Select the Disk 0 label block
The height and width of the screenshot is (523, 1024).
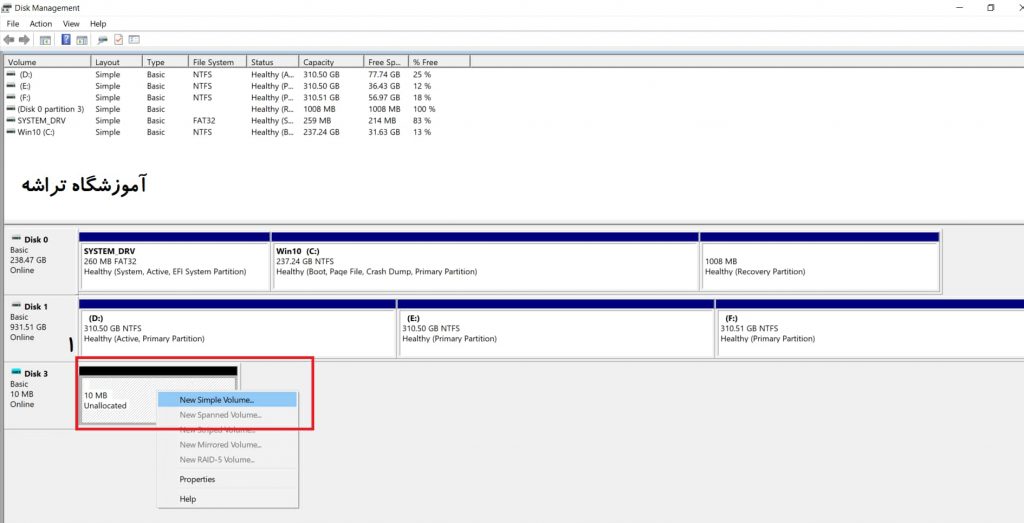[x=40, y=260]
